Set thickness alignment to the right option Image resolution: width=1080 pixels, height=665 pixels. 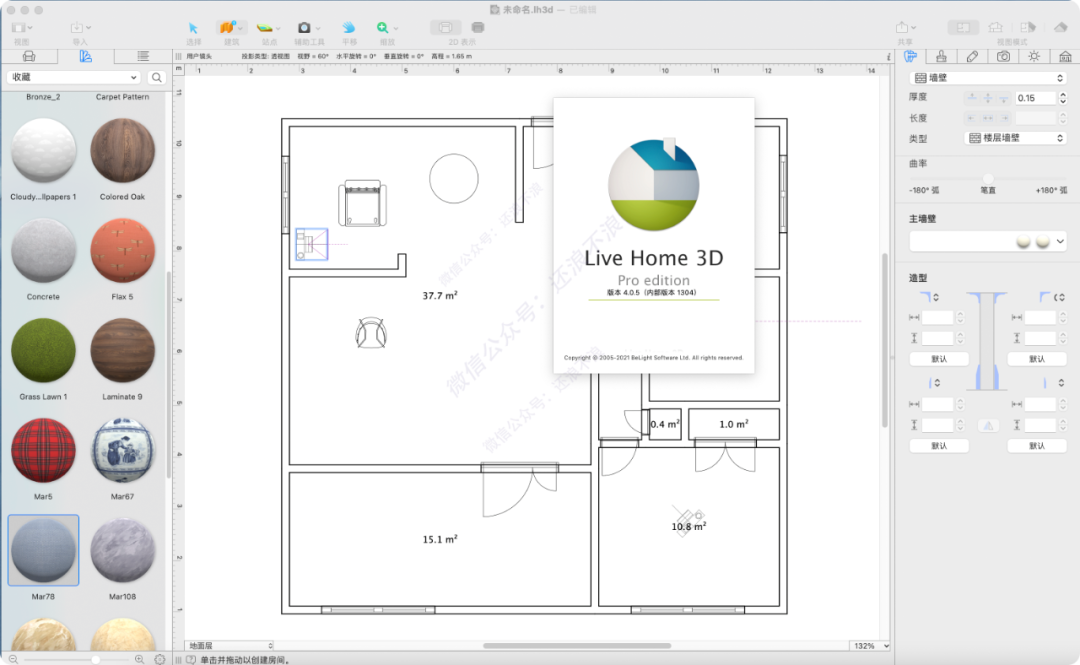(x=1004, y=98)
